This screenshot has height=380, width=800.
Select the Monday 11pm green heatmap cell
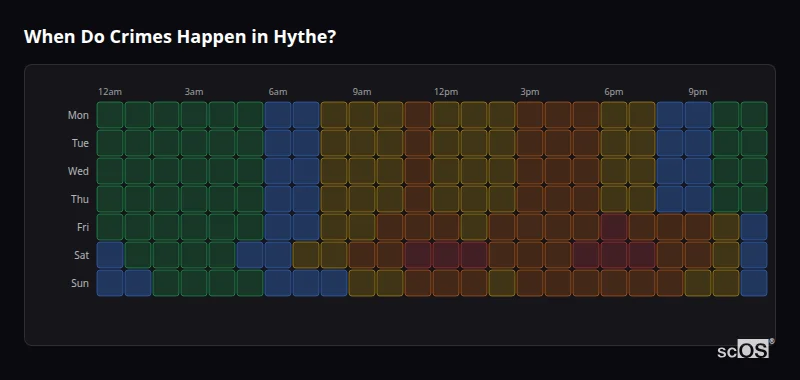(754, 115)
